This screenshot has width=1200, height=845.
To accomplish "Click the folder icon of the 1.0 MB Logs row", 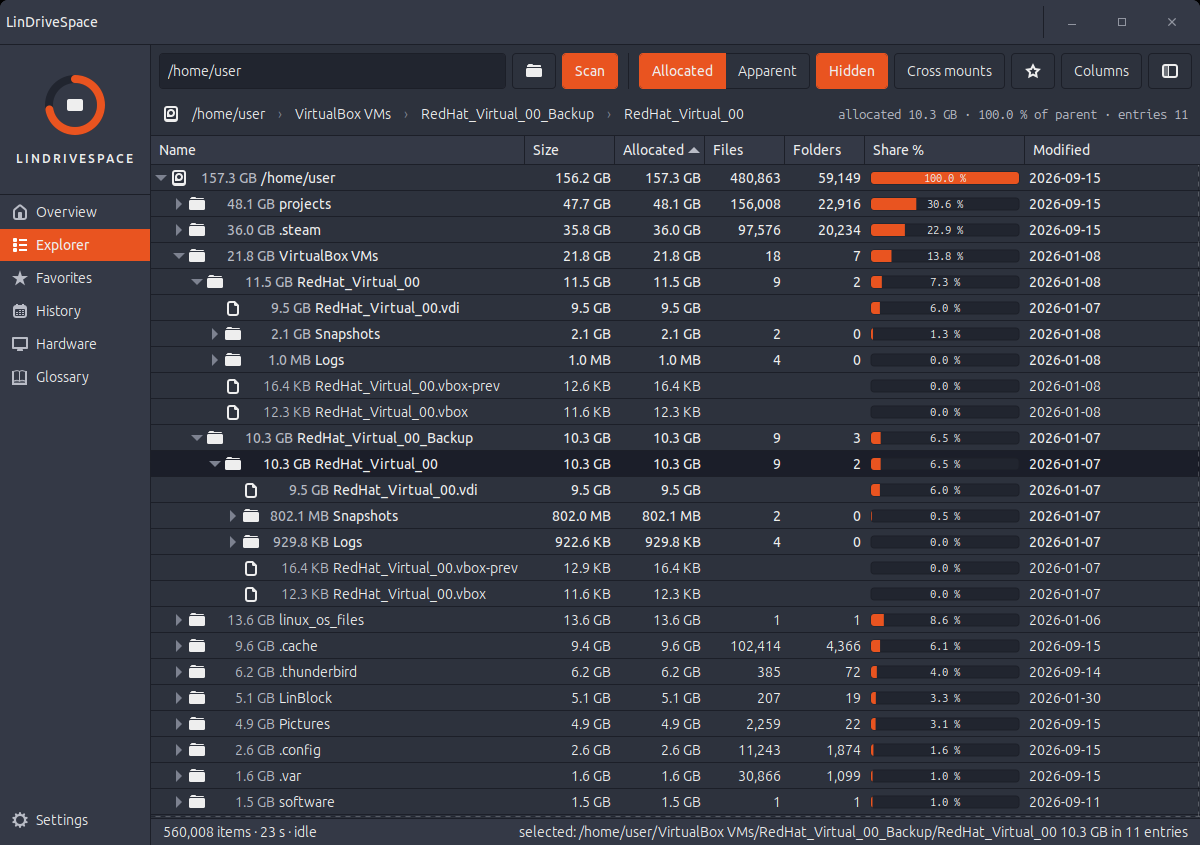I will click(x=233, y=360).
